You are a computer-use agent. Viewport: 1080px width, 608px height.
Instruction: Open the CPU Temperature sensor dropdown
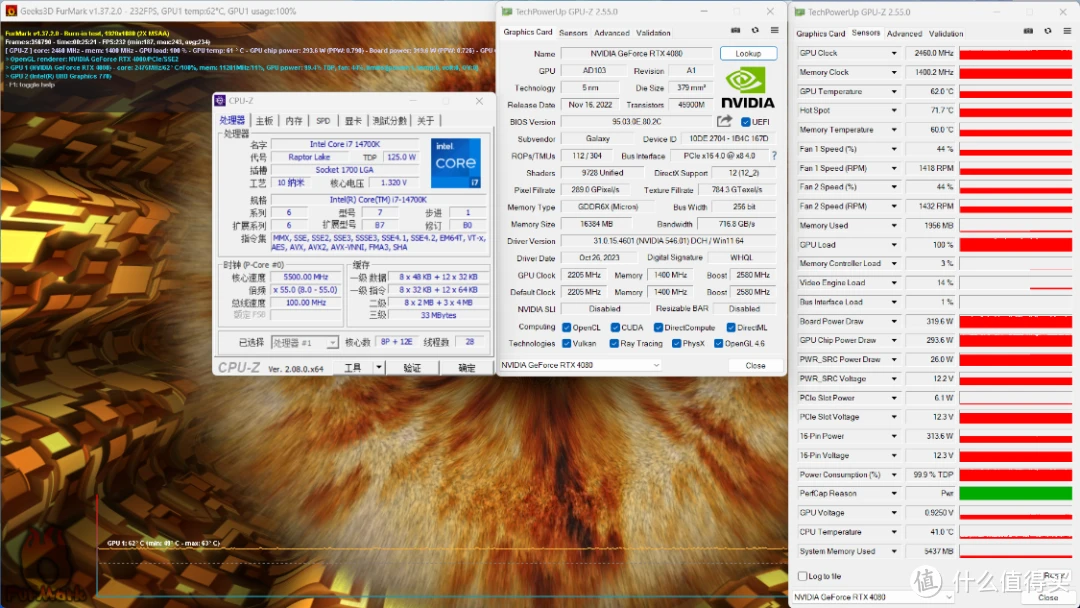point(894,532)
